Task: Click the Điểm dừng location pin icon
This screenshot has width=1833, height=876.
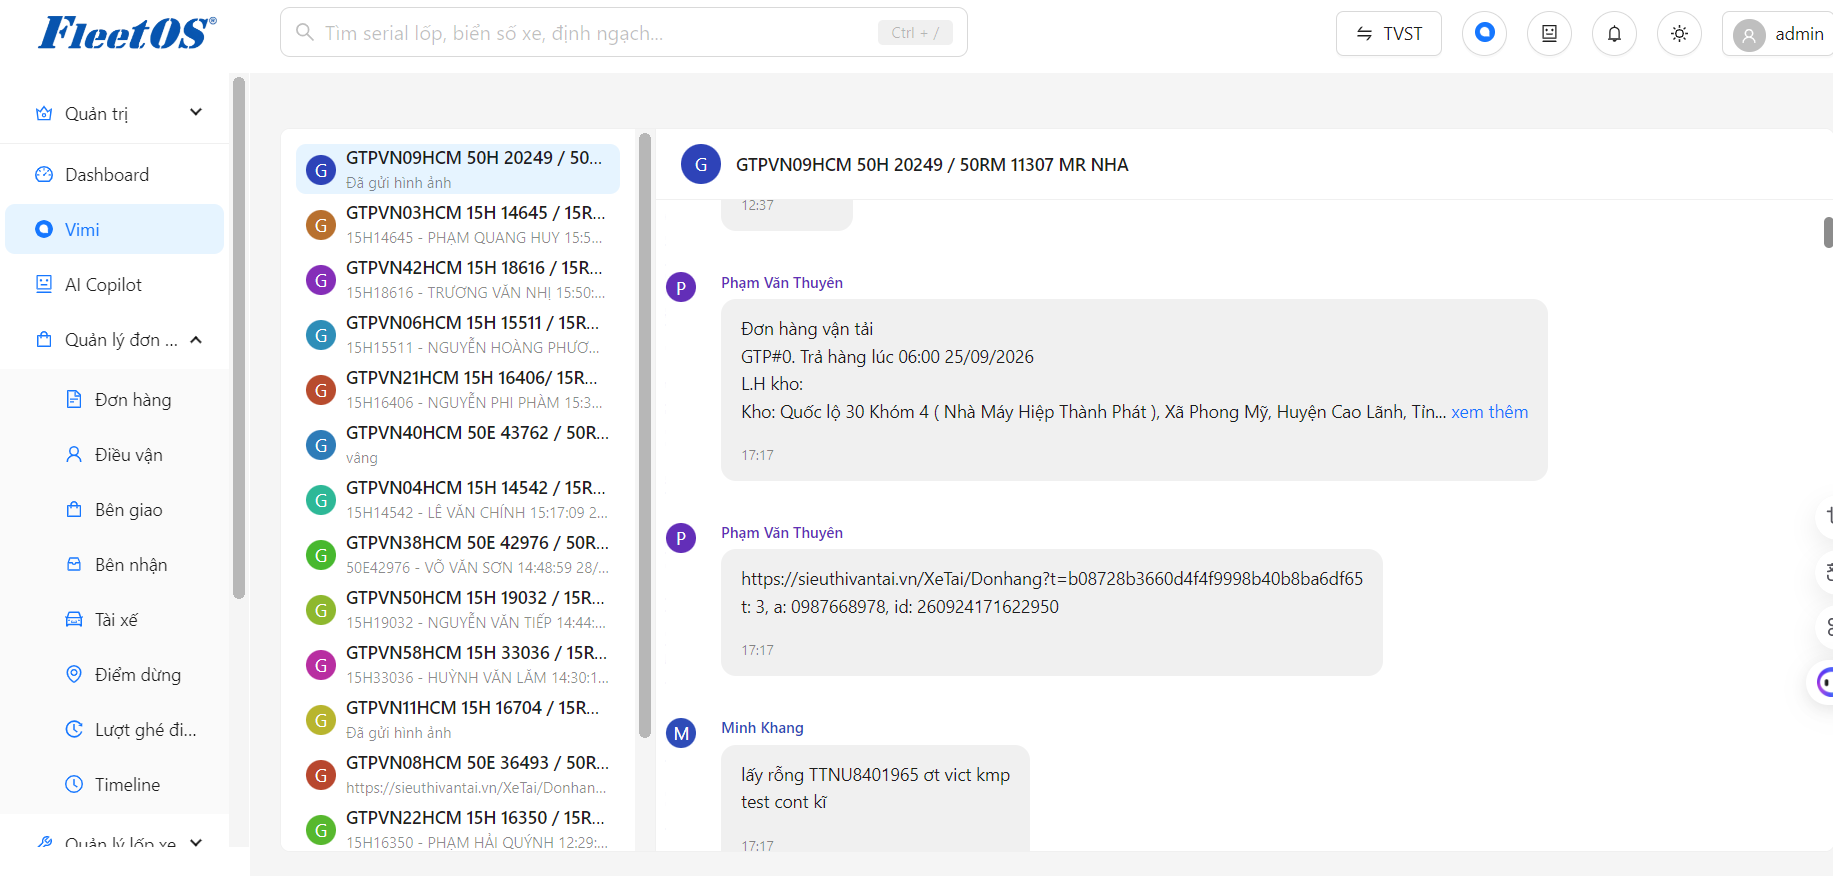Action: click(74, 674)
